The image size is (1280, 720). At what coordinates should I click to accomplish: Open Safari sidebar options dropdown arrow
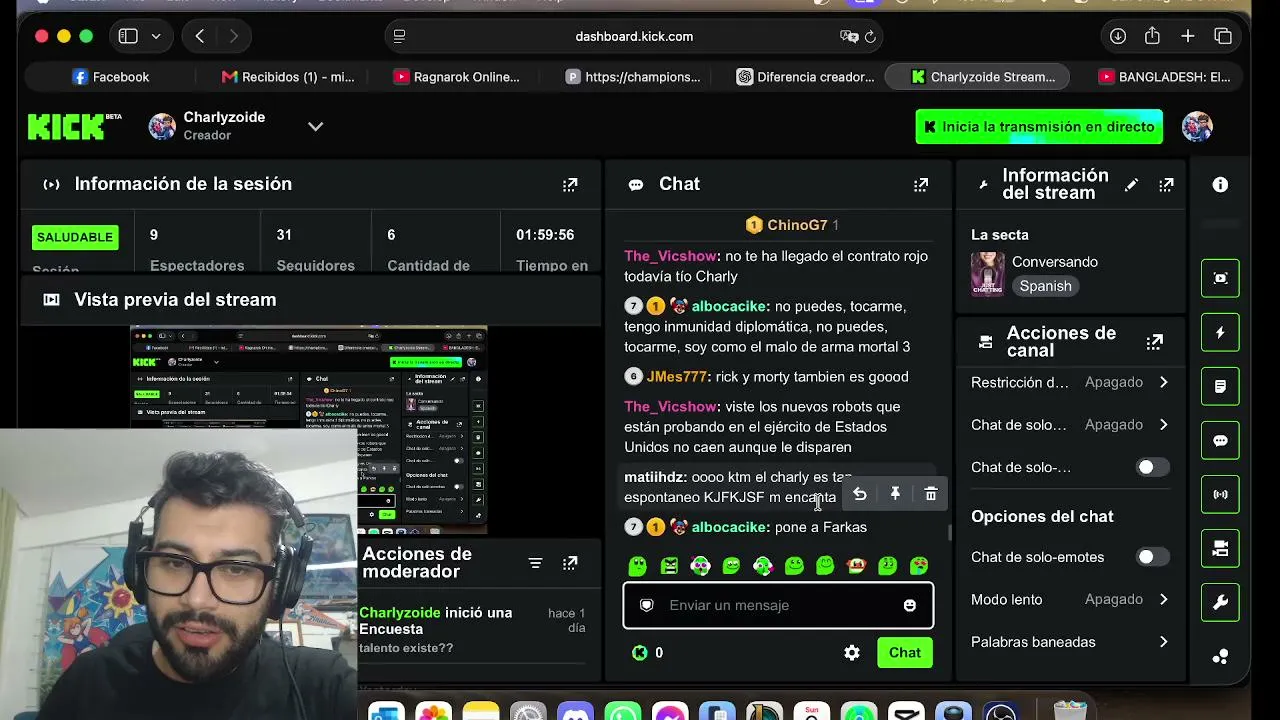(156, 36)
